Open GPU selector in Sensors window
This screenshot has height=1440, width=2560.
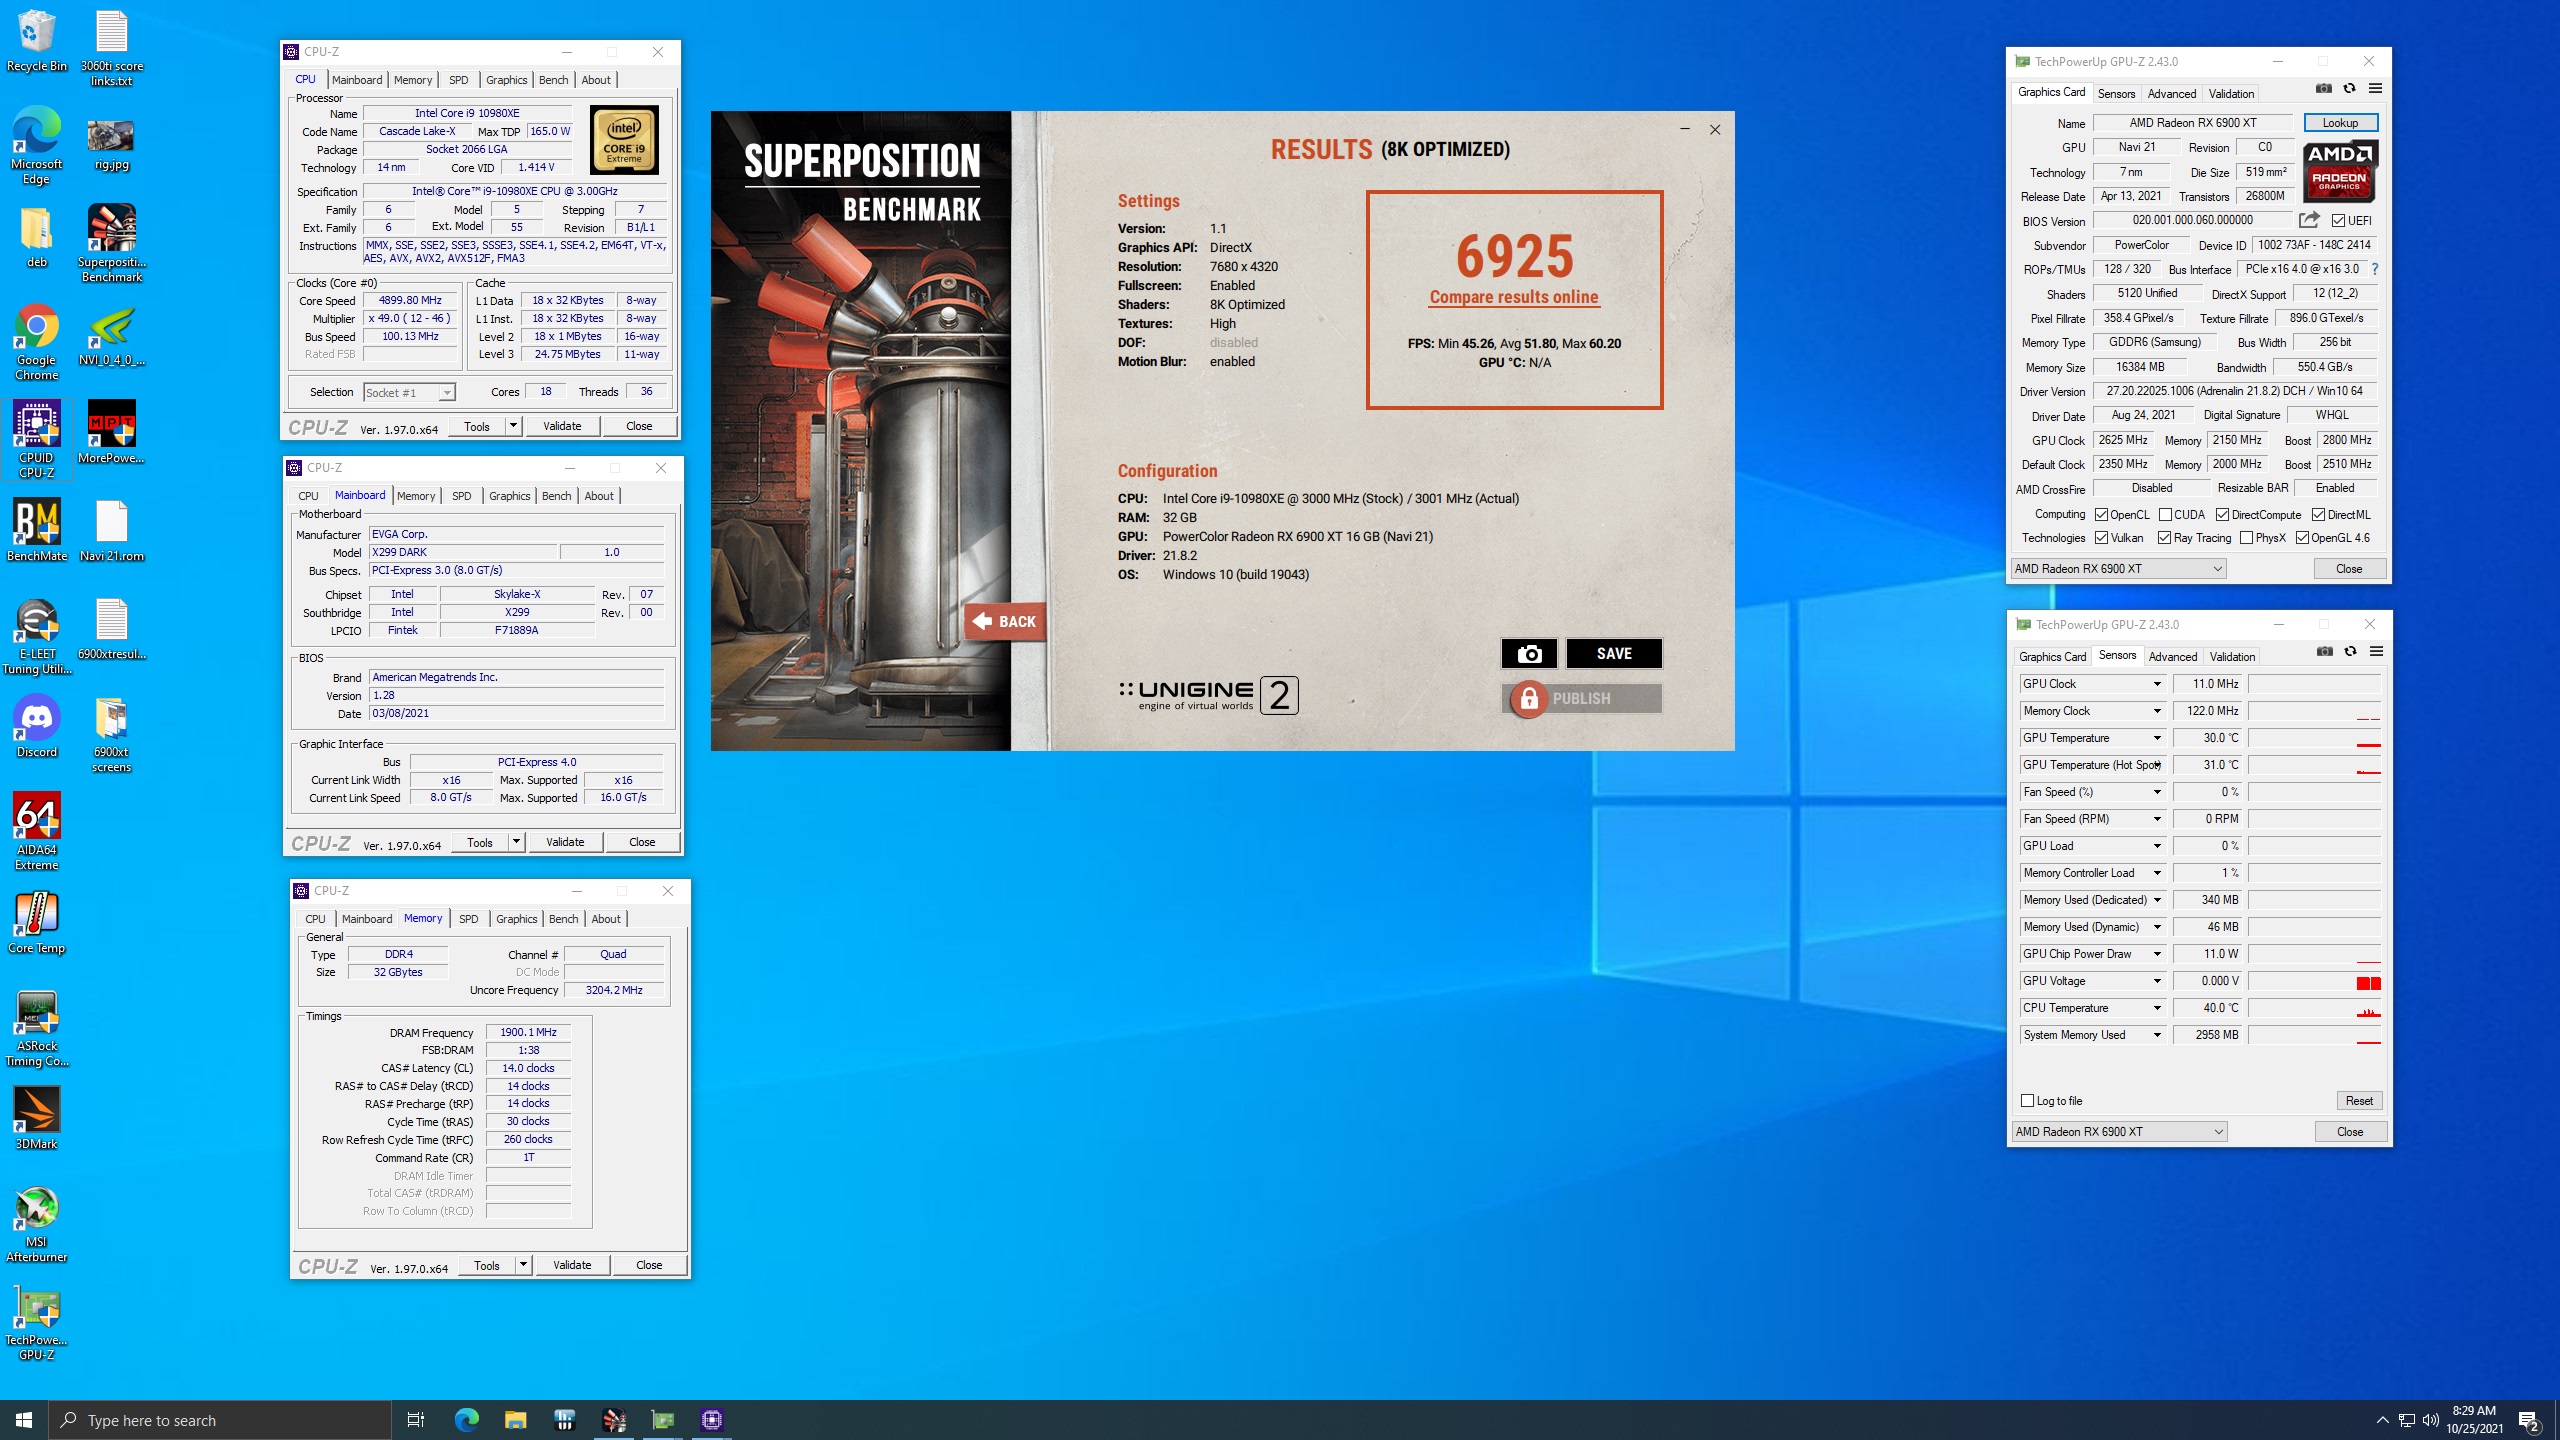point(2119,1132)
